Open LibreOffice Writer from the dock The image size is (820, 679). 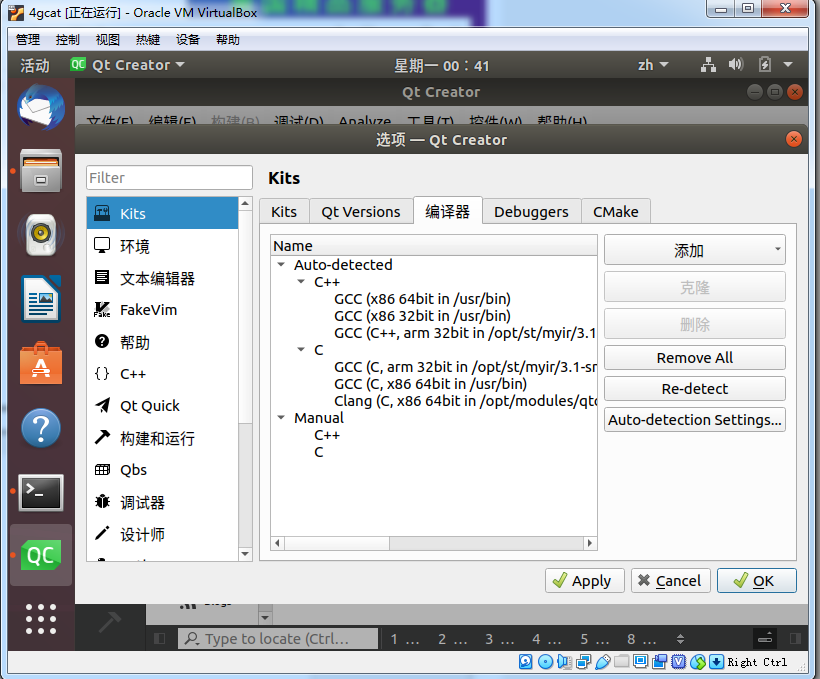point(41,299)
